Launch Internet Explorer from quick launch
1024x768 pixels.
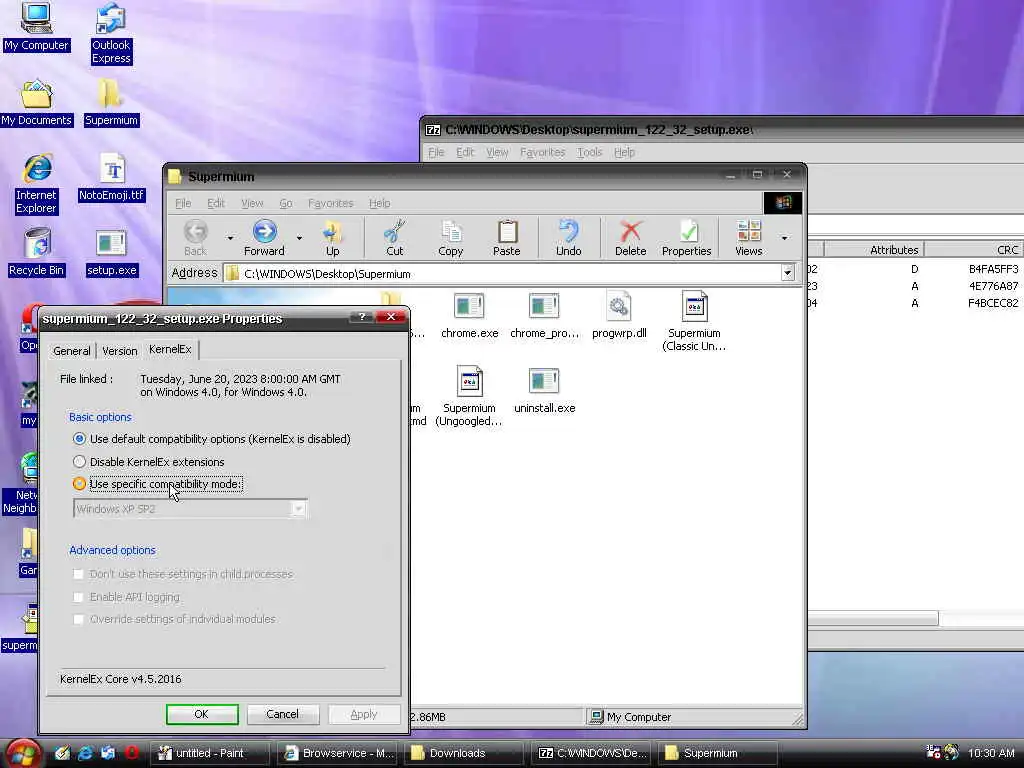click(85, 753)
